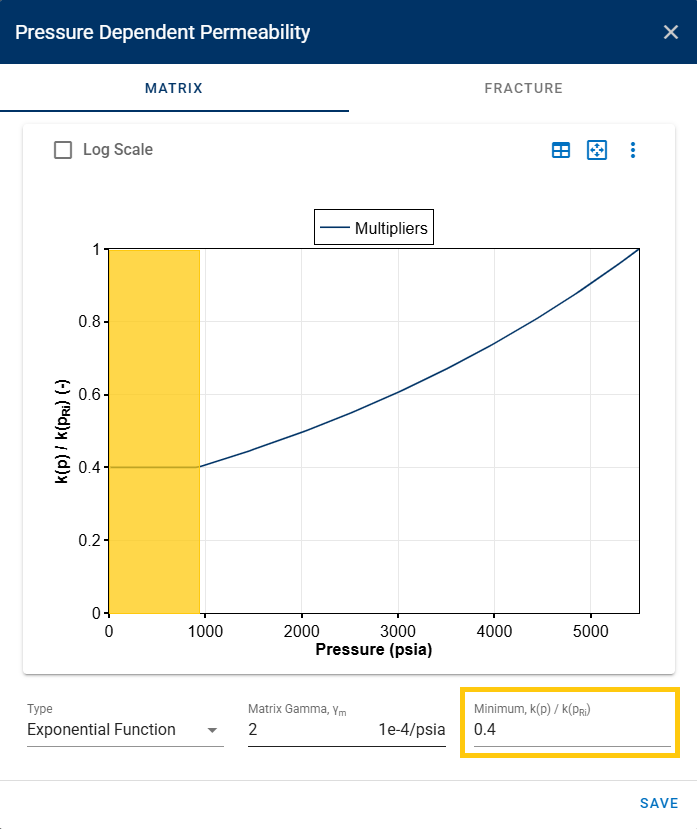
Task: Click the Multipliers legend entry
Action: coord(373,227)
